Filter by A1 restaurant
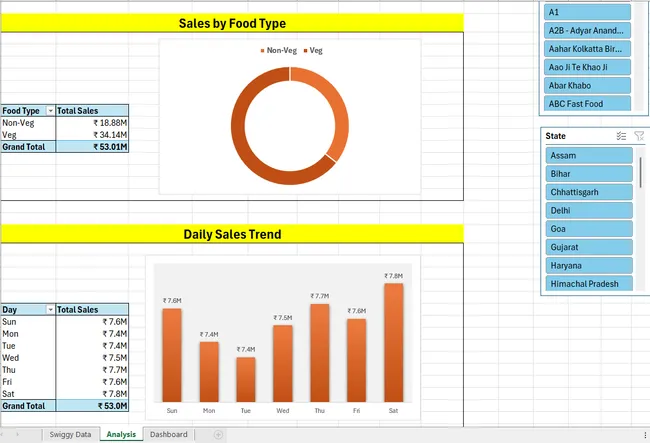The width and height of the screenshot is (650, 443). click(x=587, y=12)
